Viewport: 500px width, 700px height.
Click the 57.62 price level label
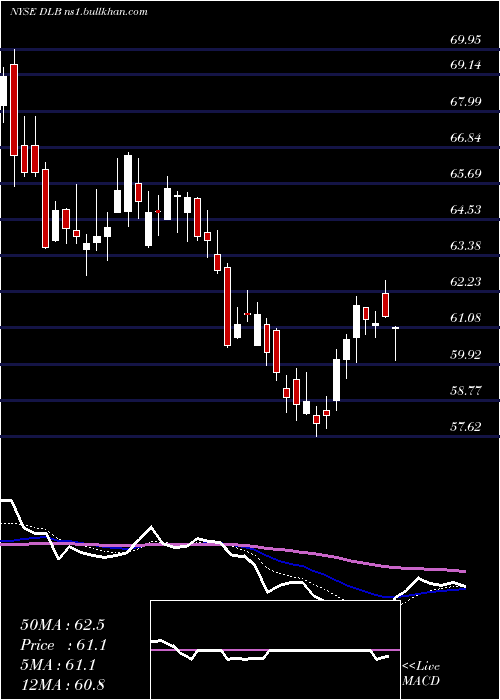coord(466,427)
